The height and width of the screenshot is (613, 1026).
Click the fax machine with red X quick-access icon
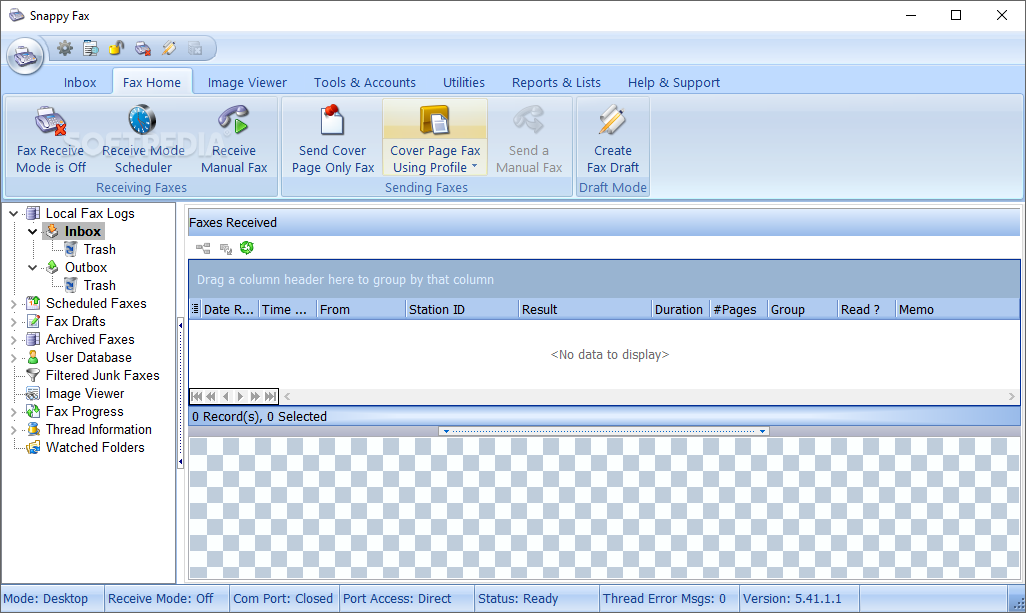click(x=143, y=48)
